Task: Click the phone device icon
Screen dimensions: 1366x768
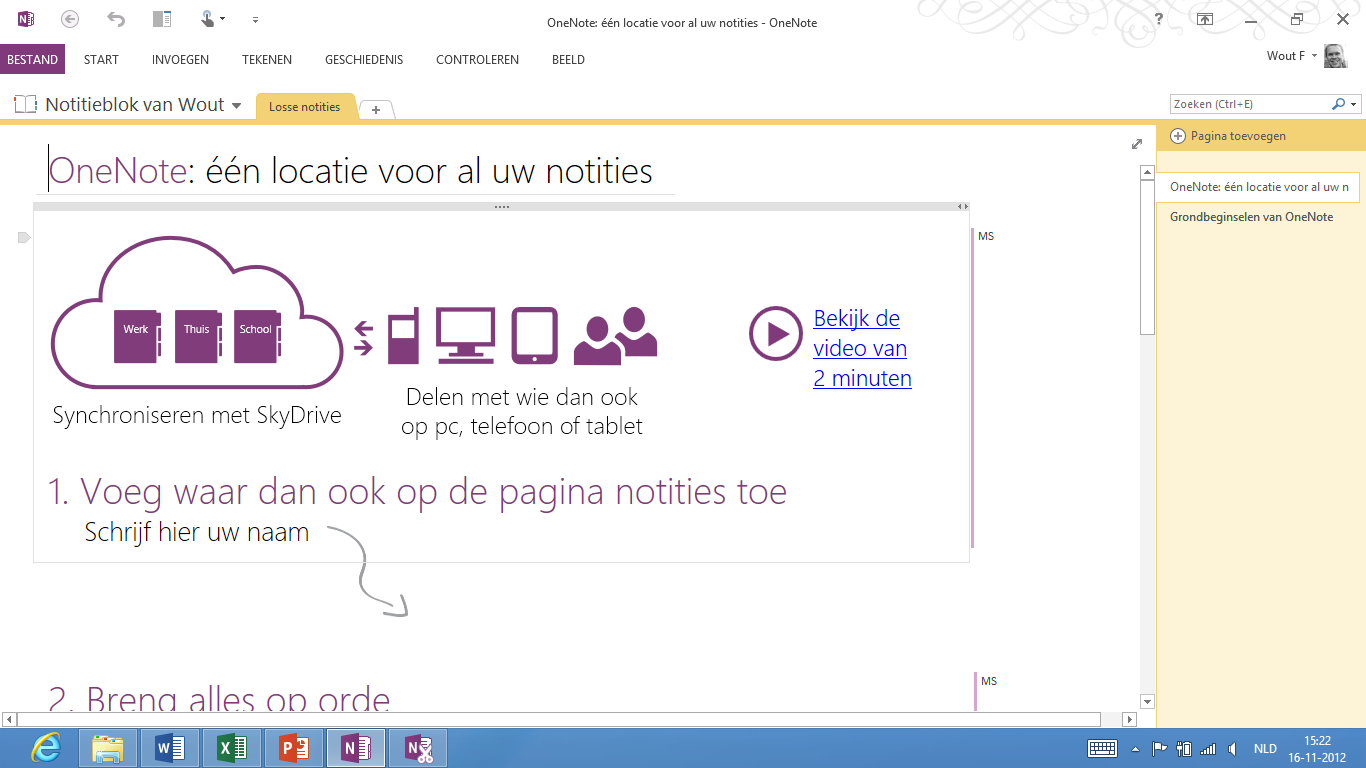Action: [402, 337]
